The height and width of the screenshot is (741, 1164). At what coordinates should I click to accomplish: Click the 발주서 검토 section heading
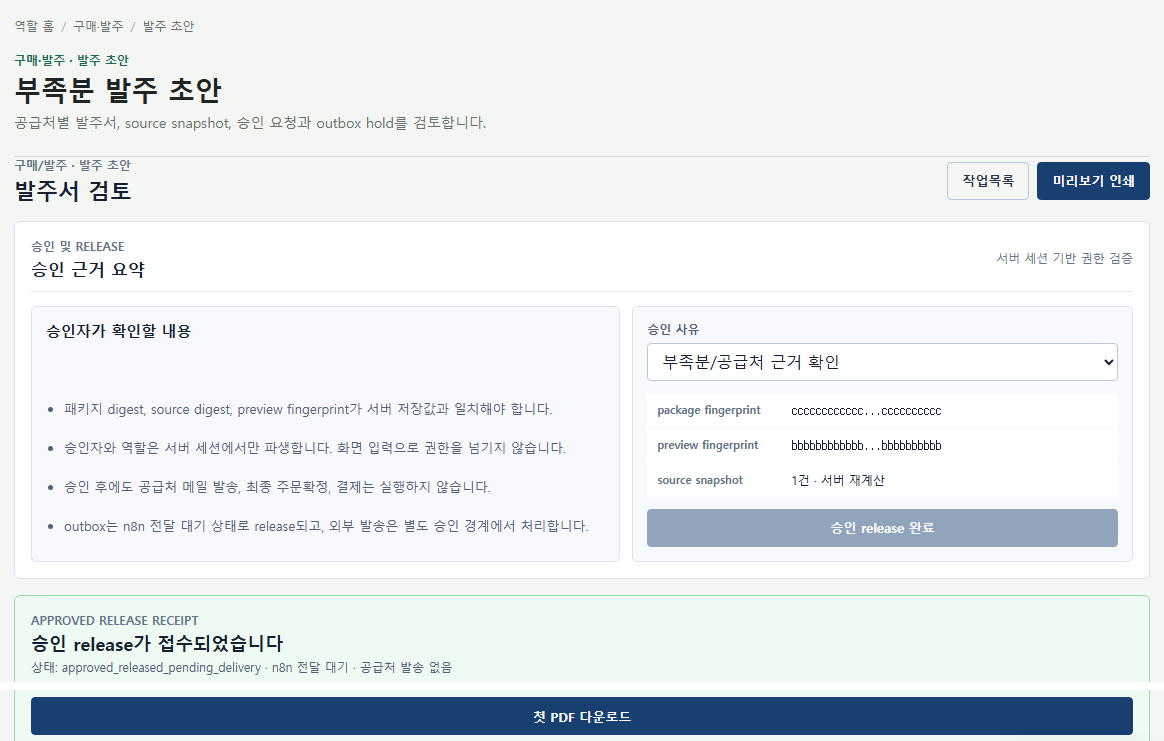(73, 191)
